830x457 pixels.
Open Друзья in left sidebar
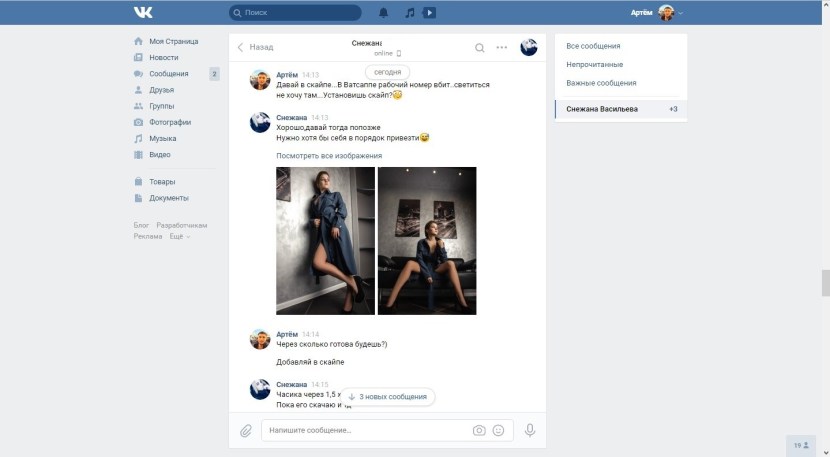[x=161, y=90]
